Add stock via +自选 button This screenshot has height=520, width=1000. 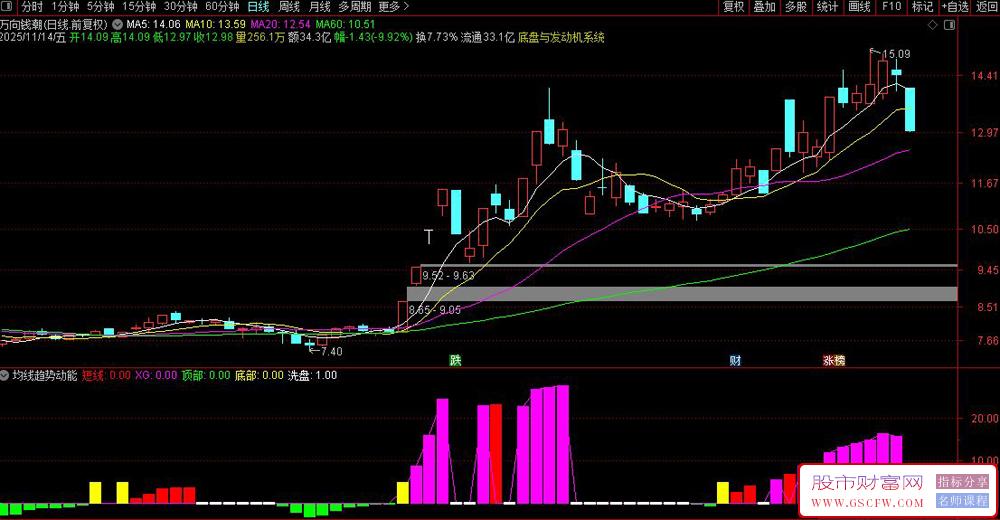[955, 7]
